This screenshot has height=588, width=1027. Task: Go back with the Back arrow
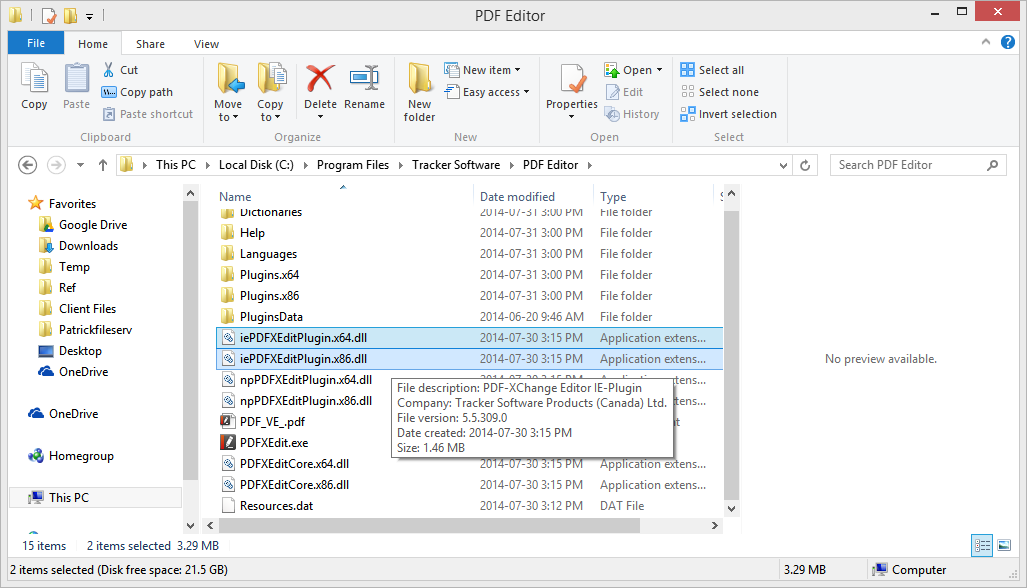[x=28, y=165]
